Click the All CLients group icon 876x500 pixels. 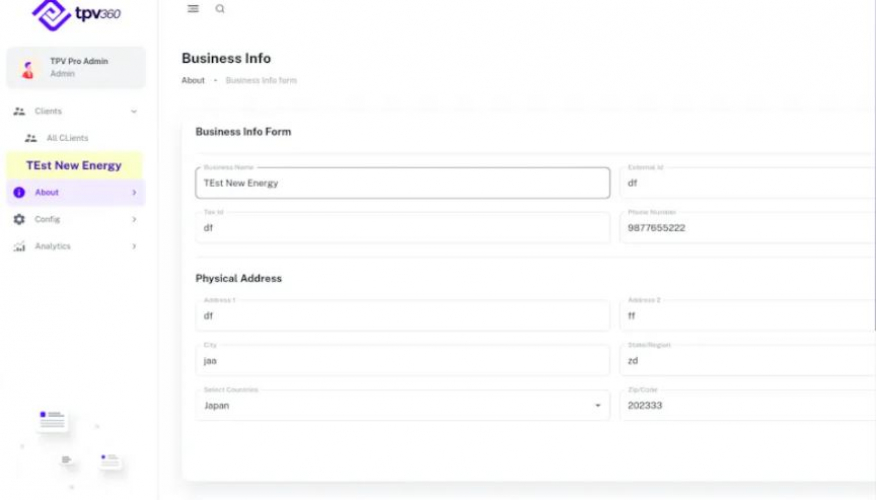tap(31, 138)
